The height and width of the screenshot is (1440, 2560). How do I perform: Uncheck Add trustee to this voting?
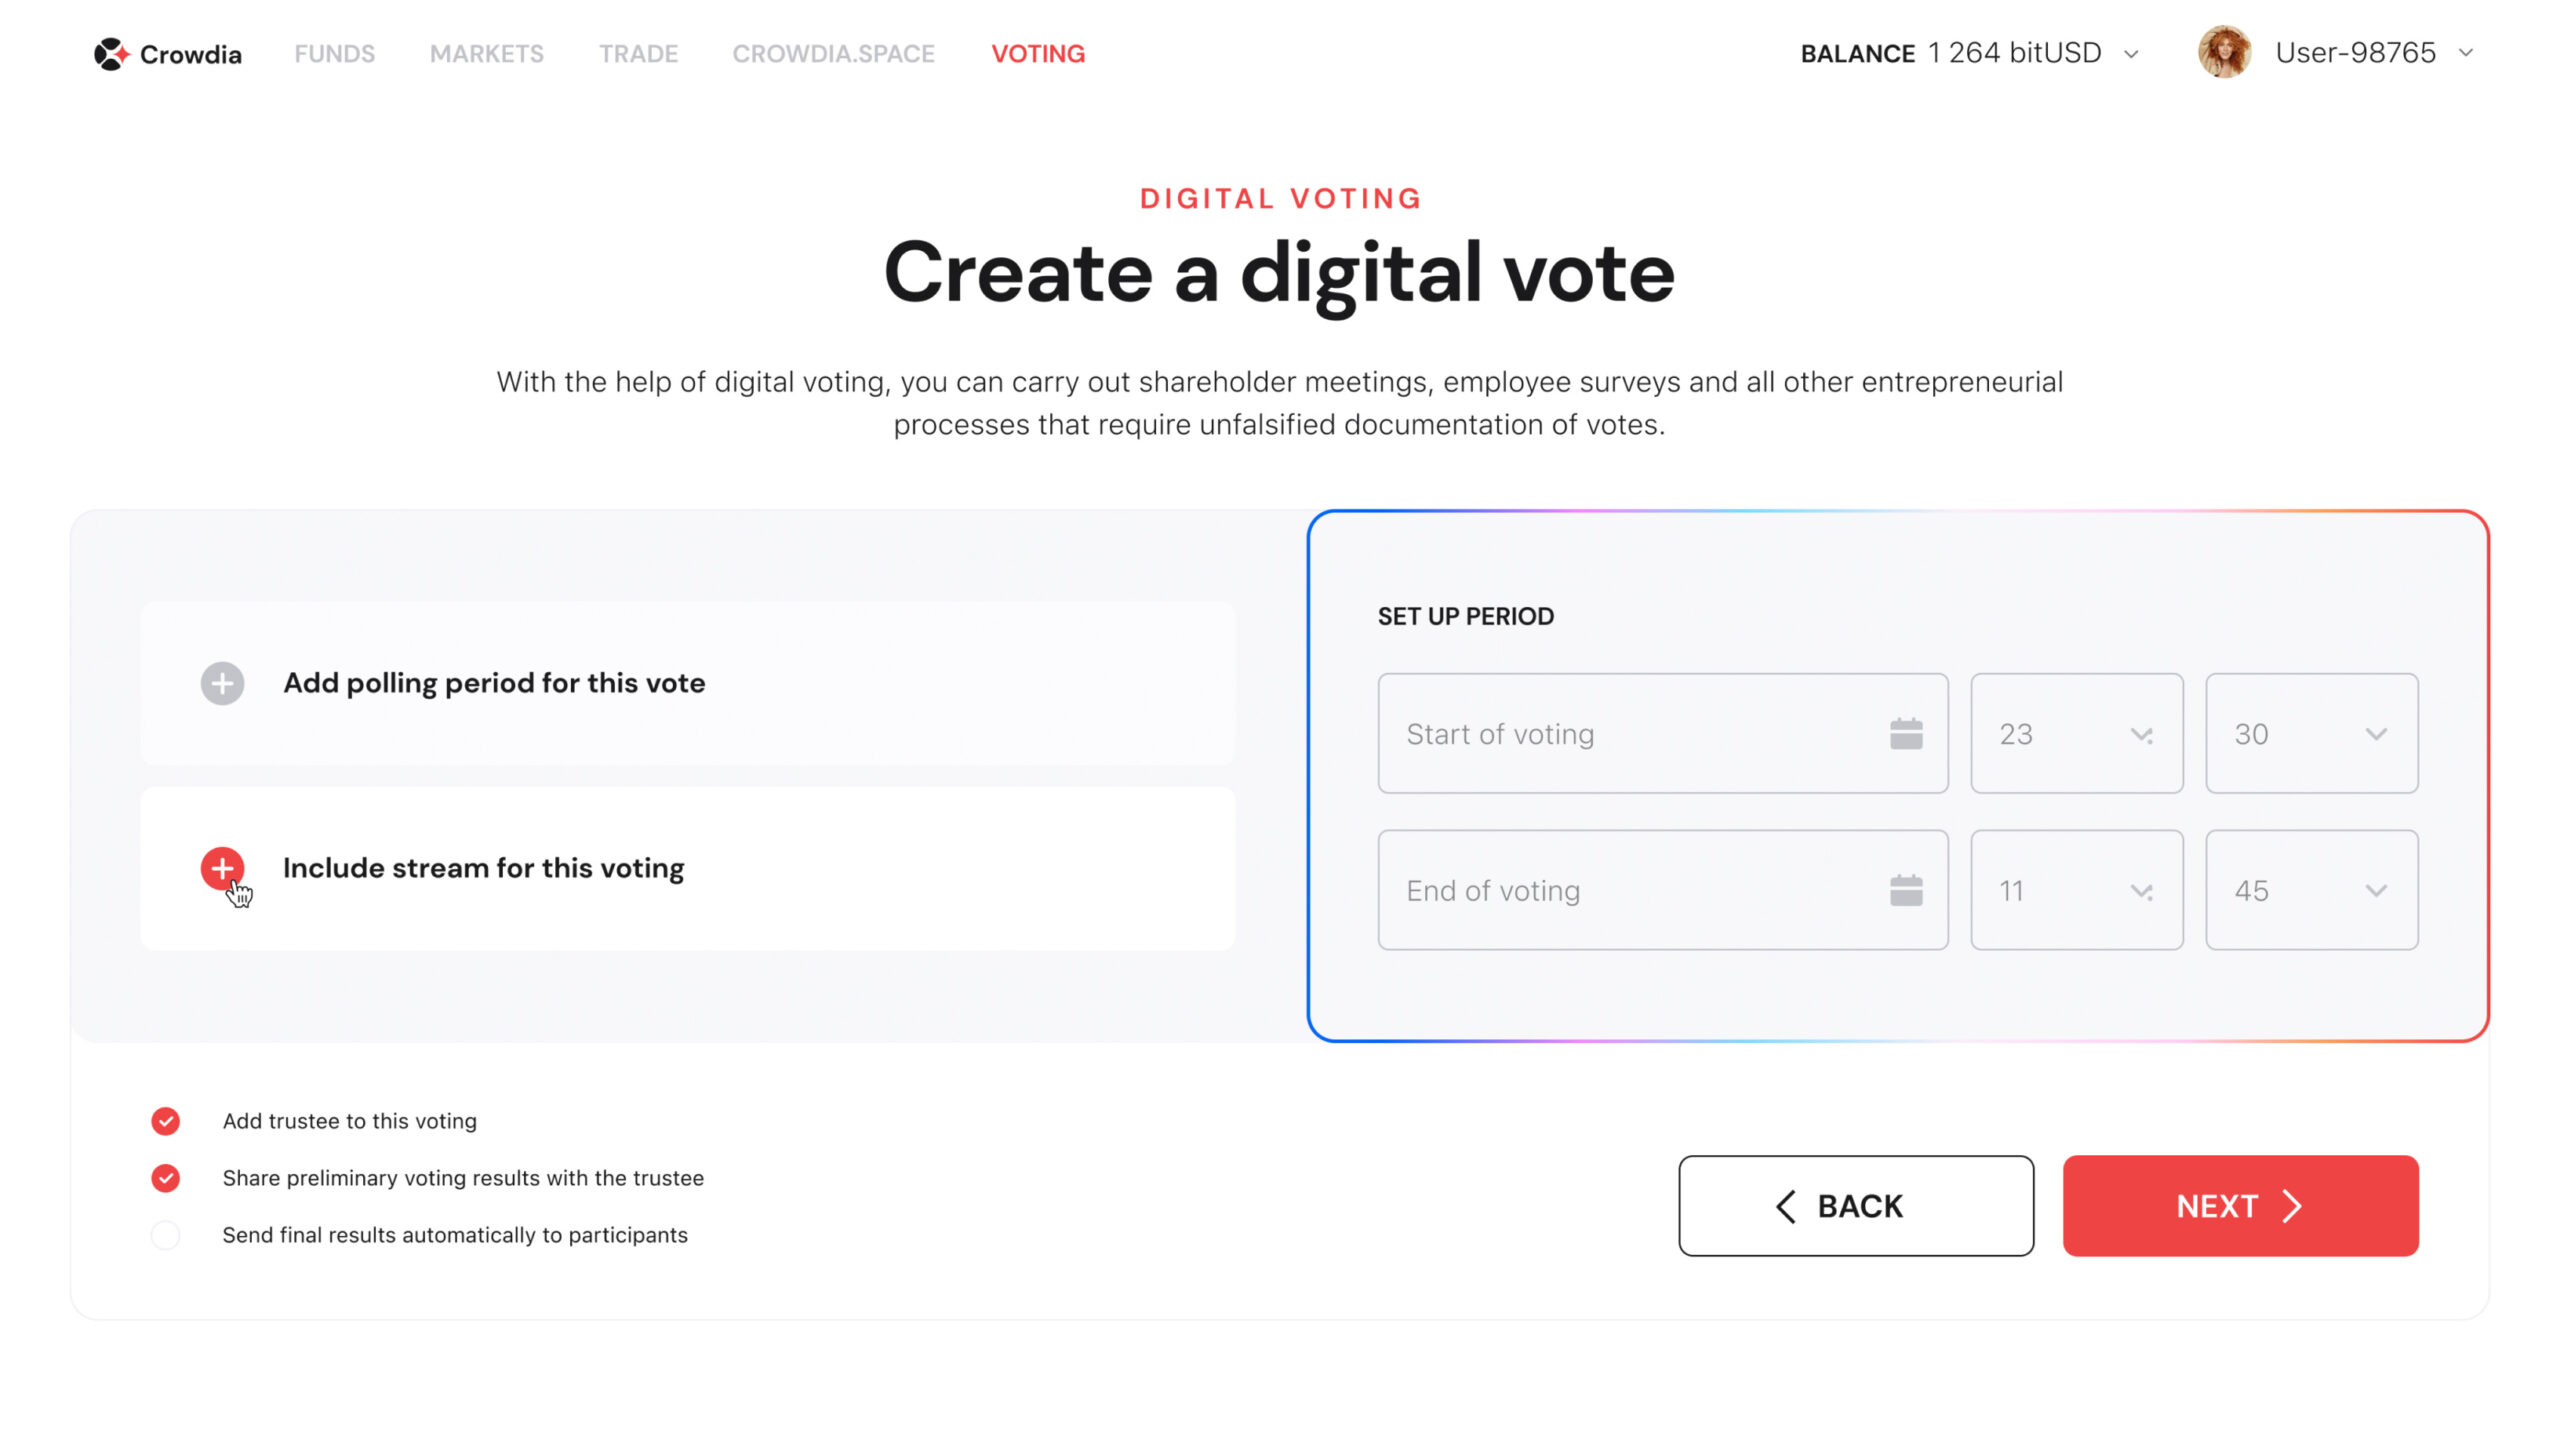coord(166,1121)
